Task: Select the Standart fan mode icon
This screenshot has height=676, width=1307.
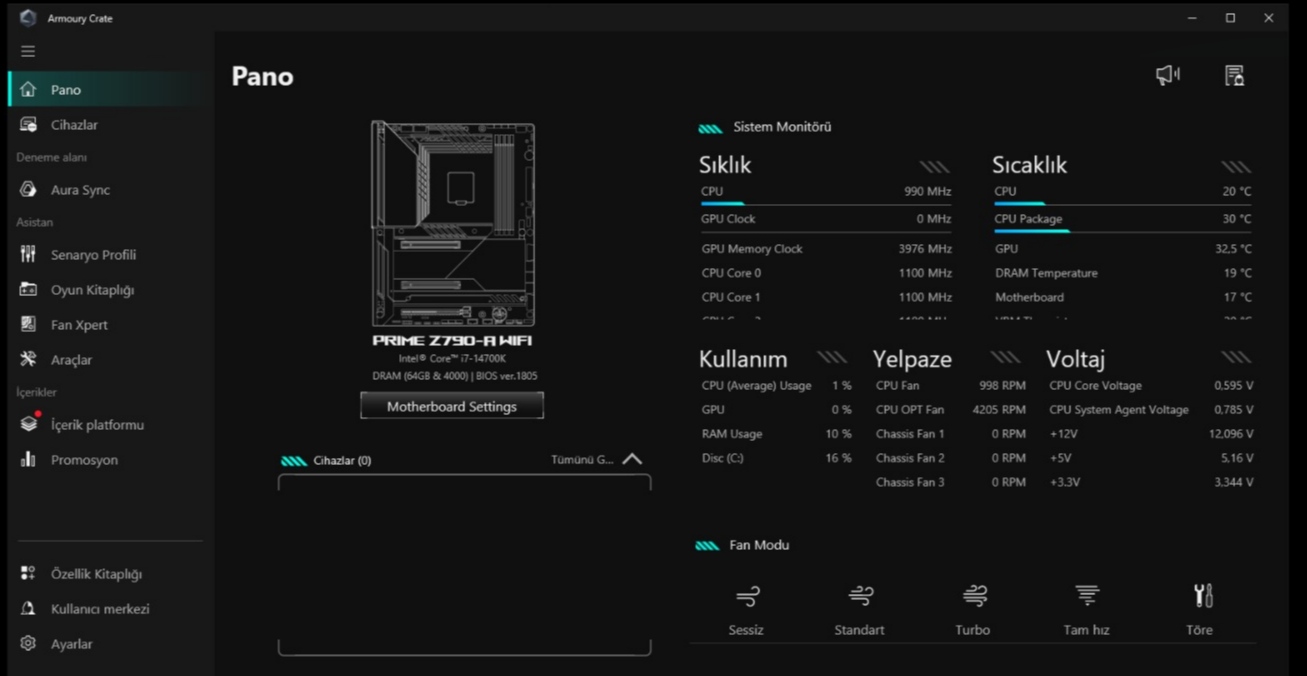Action: coord(860,596)
